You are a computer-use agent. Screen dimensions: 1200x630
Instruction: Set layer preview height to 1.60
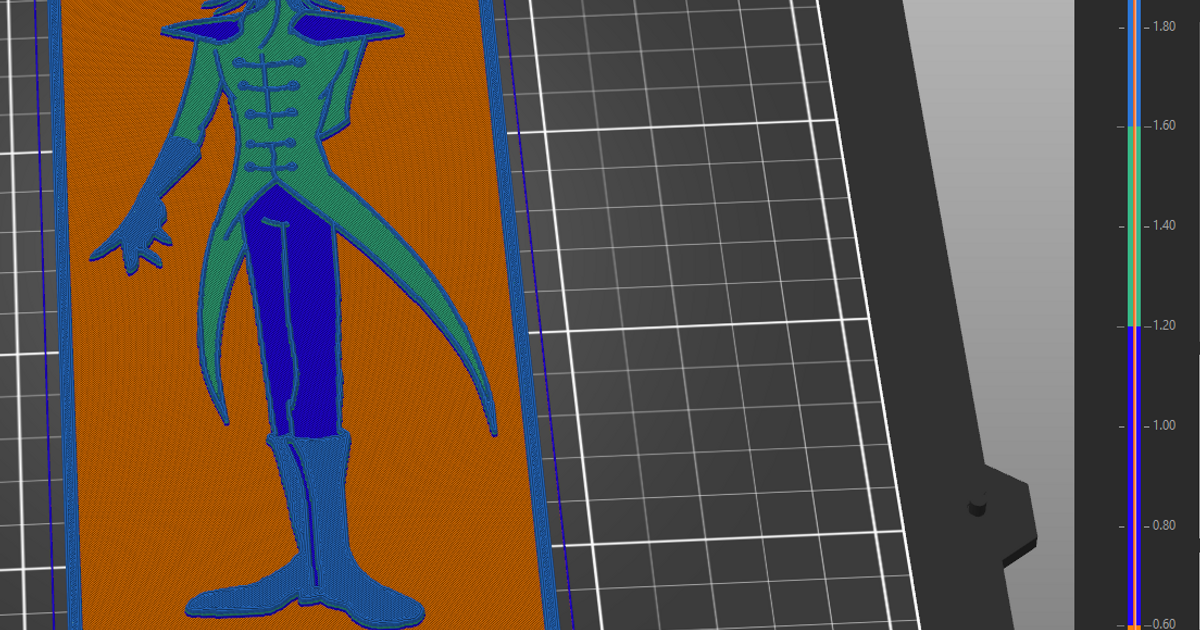[1133, 128]
